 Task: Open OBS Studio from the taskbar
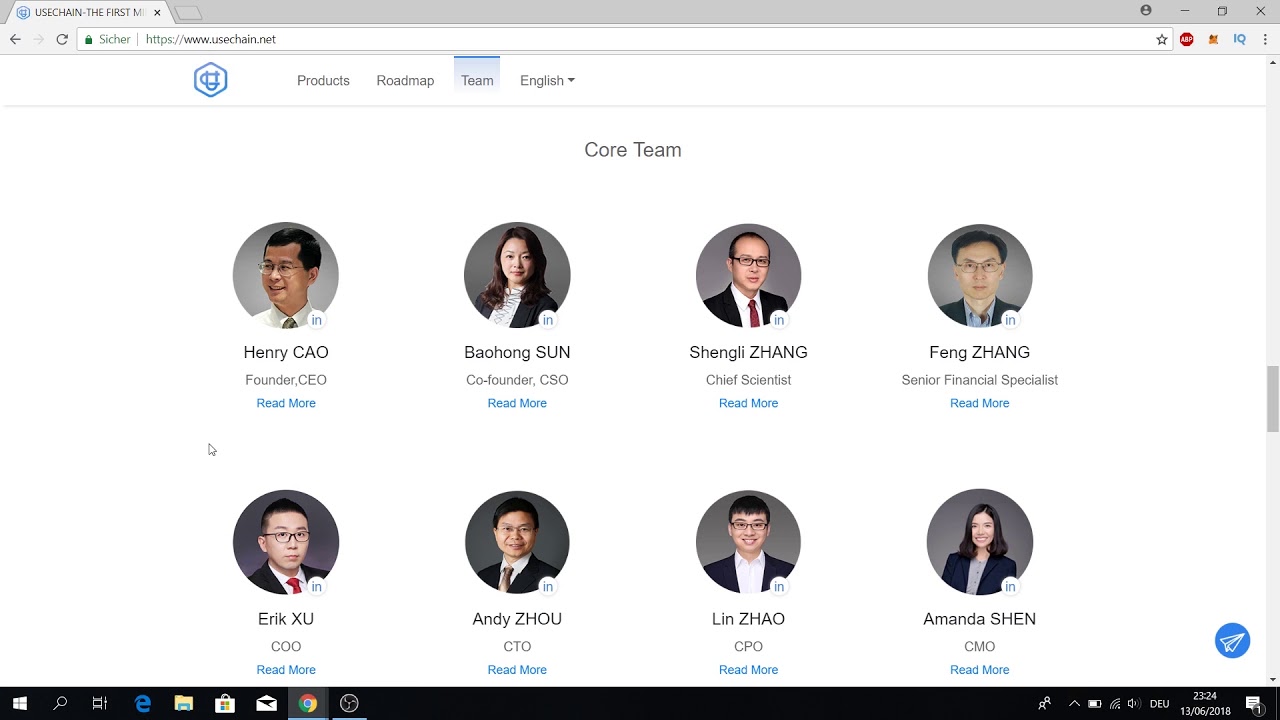pos(349,703)
